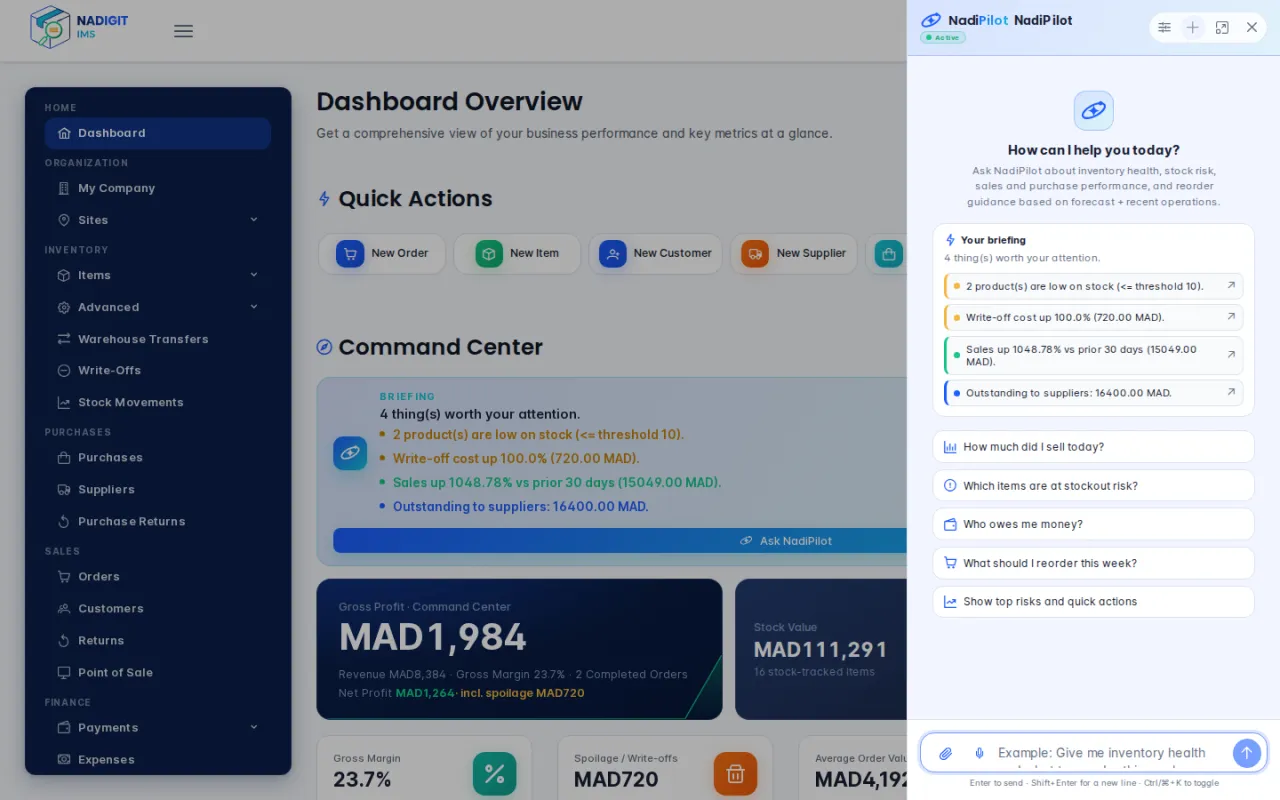Click the Spoilage trash can icon

(x=735, y=773)
